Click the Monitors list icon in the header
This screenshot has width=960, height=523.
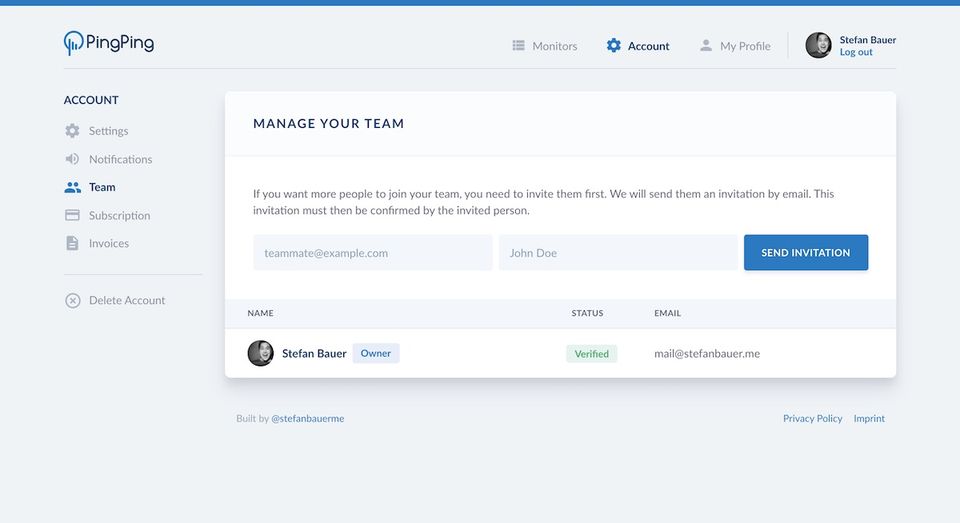519,45
